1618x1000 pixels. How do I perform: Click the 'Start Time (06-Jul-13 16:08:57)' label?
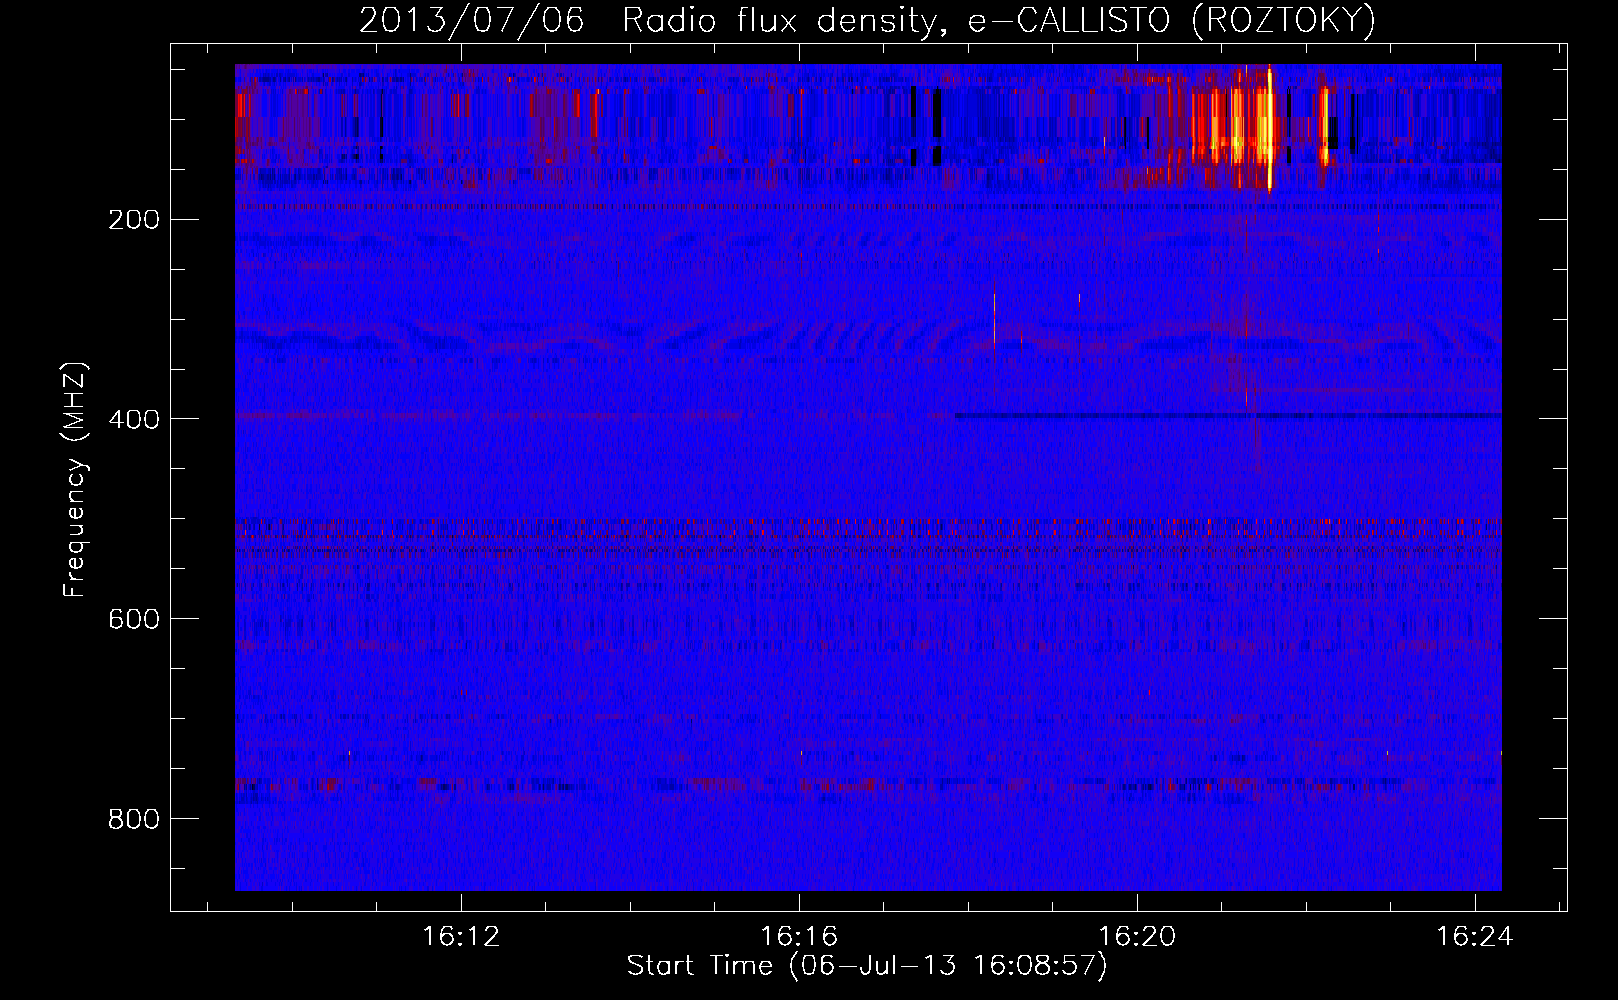click(x=867, y=965)
